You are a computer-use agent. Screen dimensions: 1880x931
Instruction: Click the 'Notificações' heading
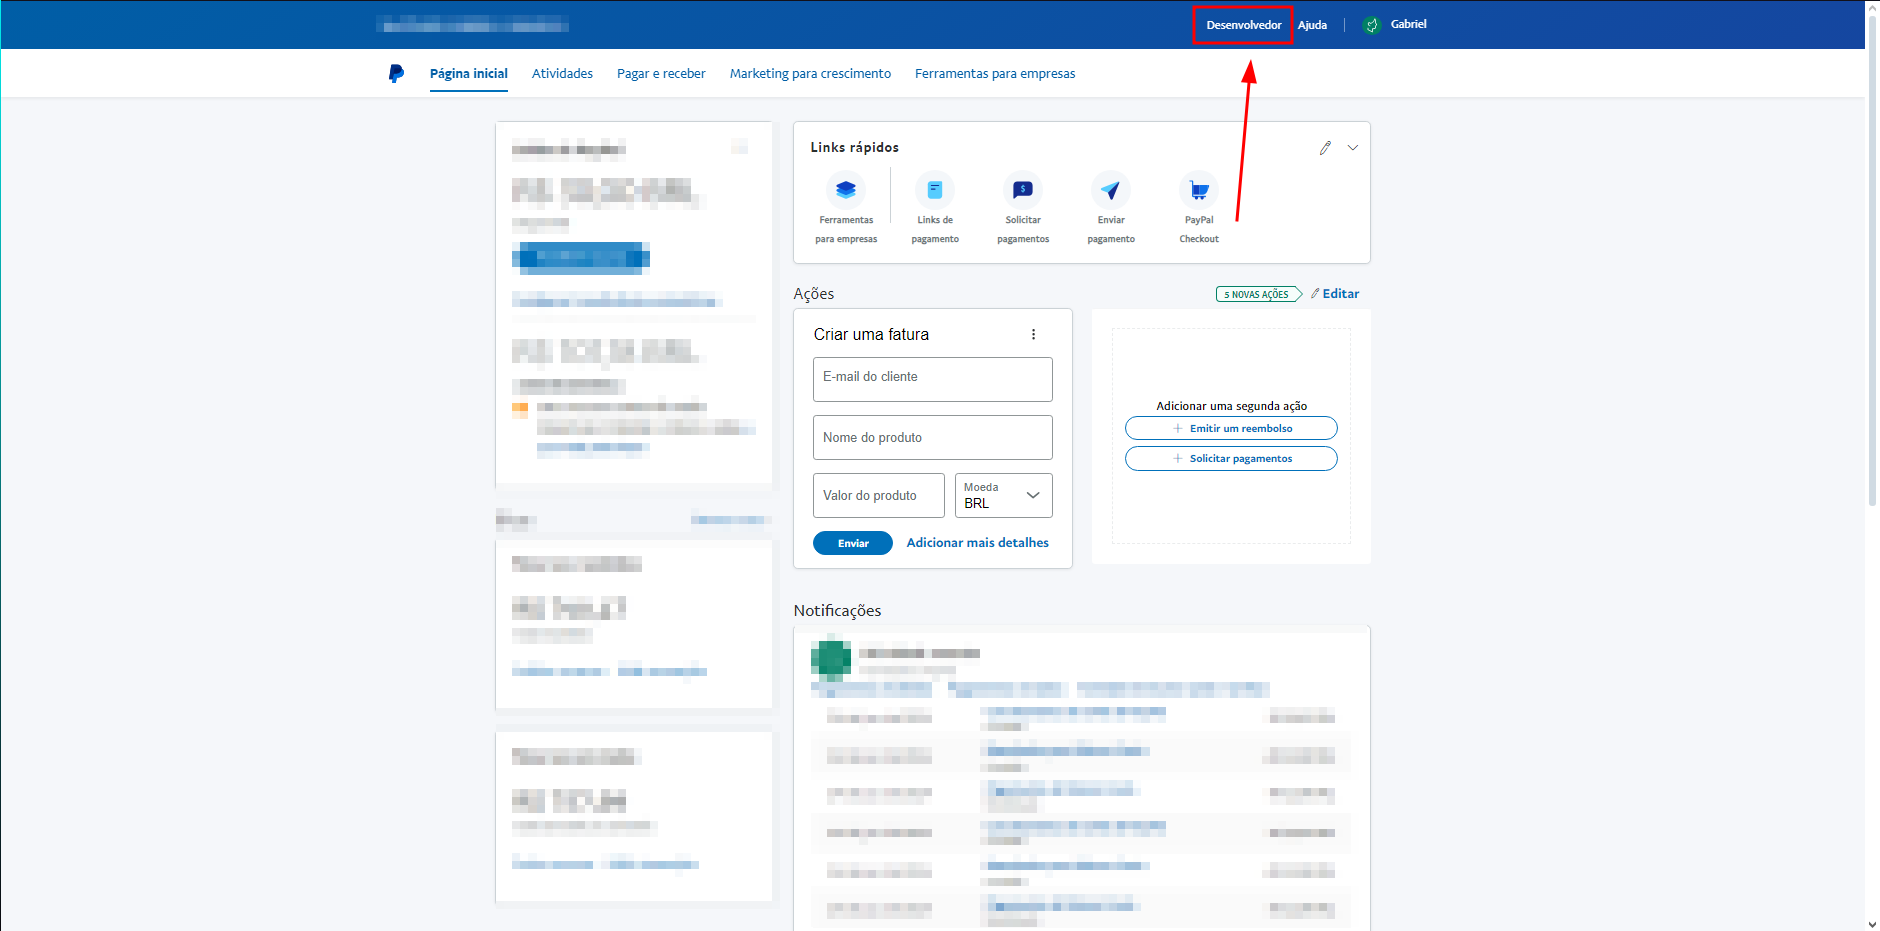tap(837, 610)
